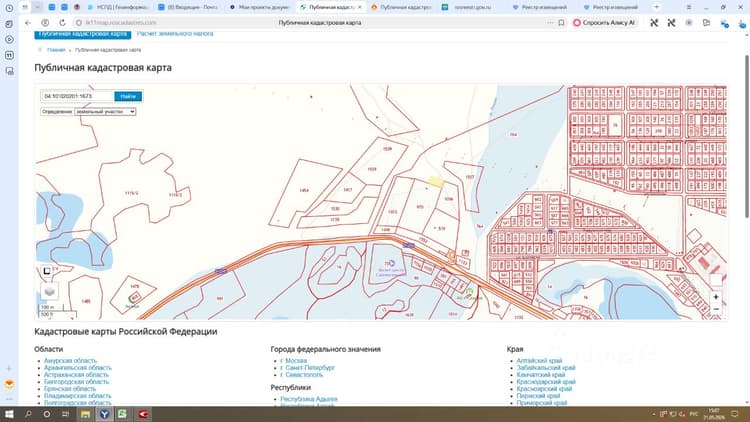This screenshot has height=422, width=750.
Task: Open Windows search magnifier on taskbar
Action: tap(28, 414)
